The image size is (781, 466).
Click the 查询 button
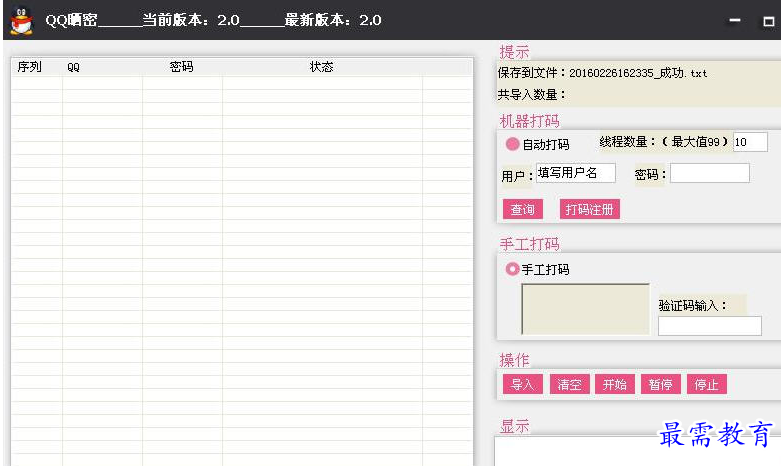pos(522,209)
